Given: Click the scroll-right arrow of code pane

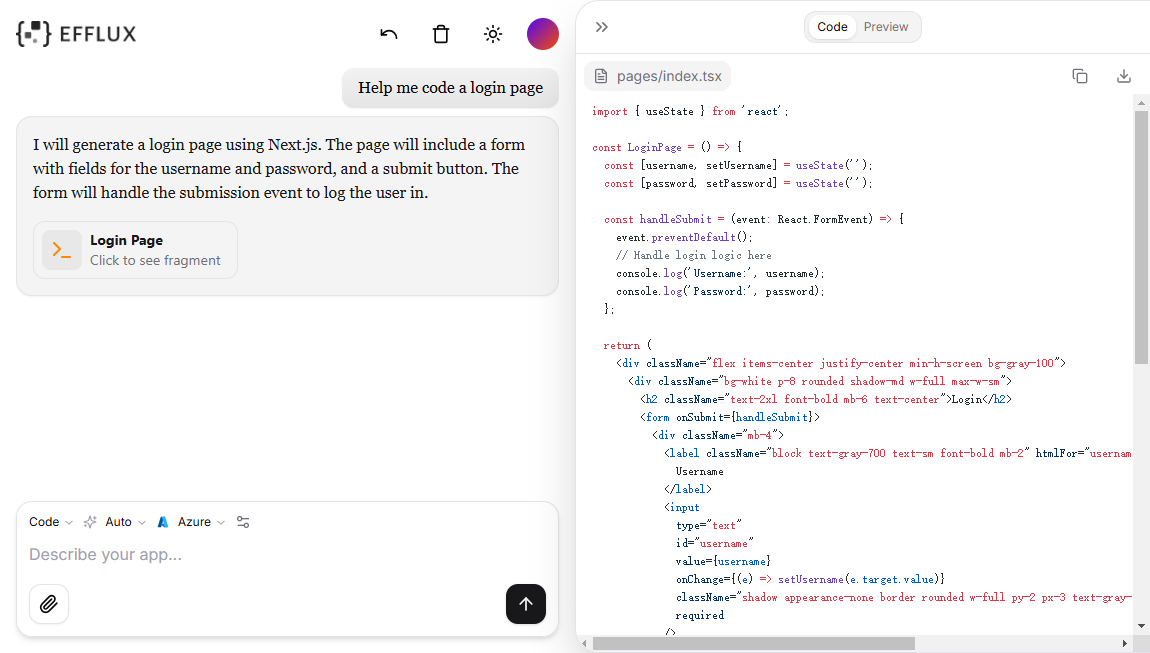Looking at the screenshot, I should coord(1125,643).
